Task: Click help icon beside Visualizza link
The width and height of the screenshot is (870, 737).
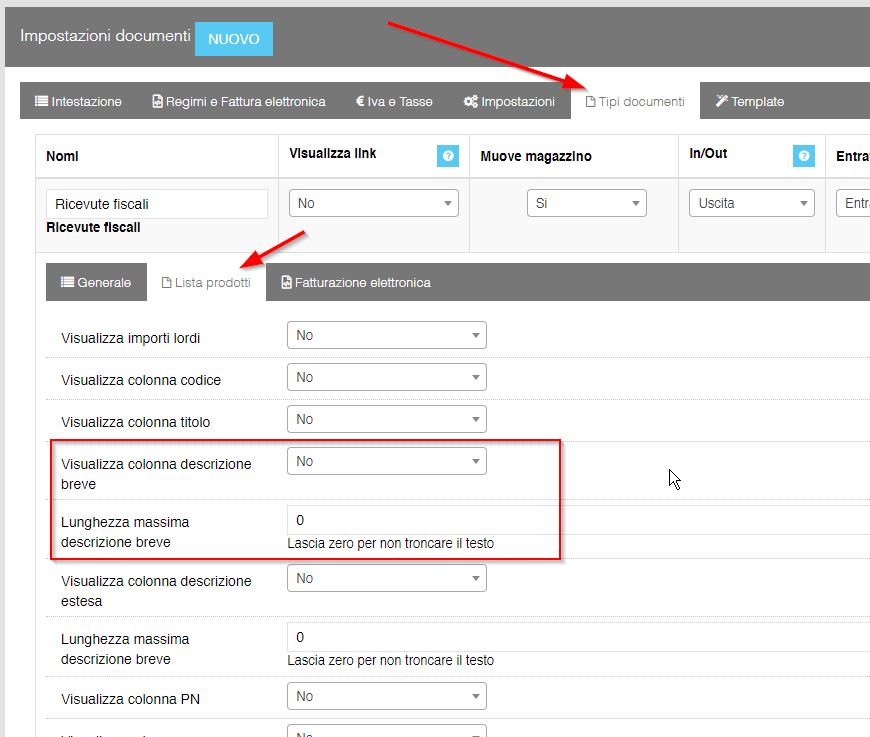Action: point(447,156)
